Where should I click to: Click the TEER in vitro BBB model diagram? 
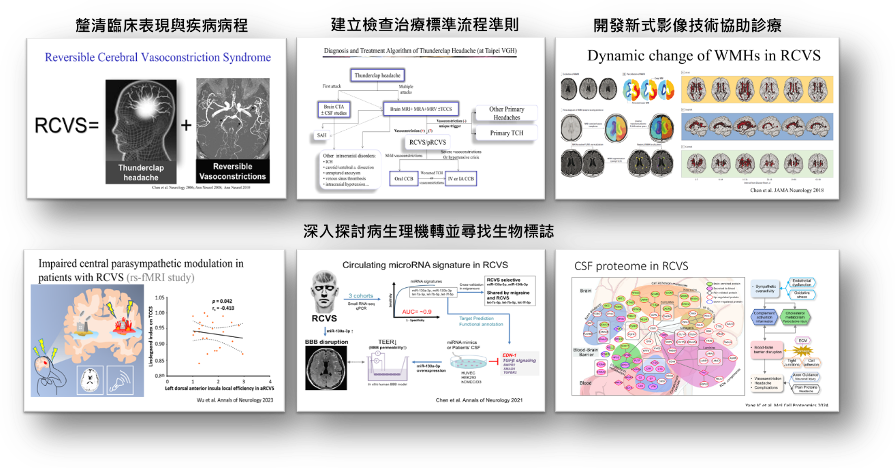pos(388,363)
